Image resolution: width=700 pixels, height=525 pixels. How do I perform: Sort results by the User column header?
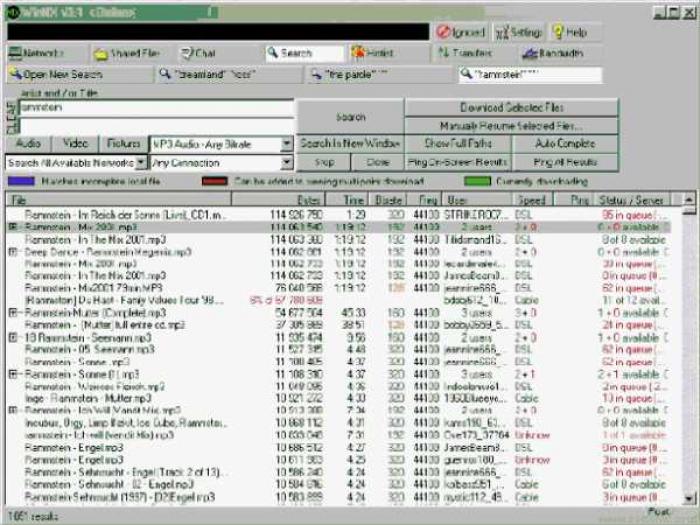477,200
